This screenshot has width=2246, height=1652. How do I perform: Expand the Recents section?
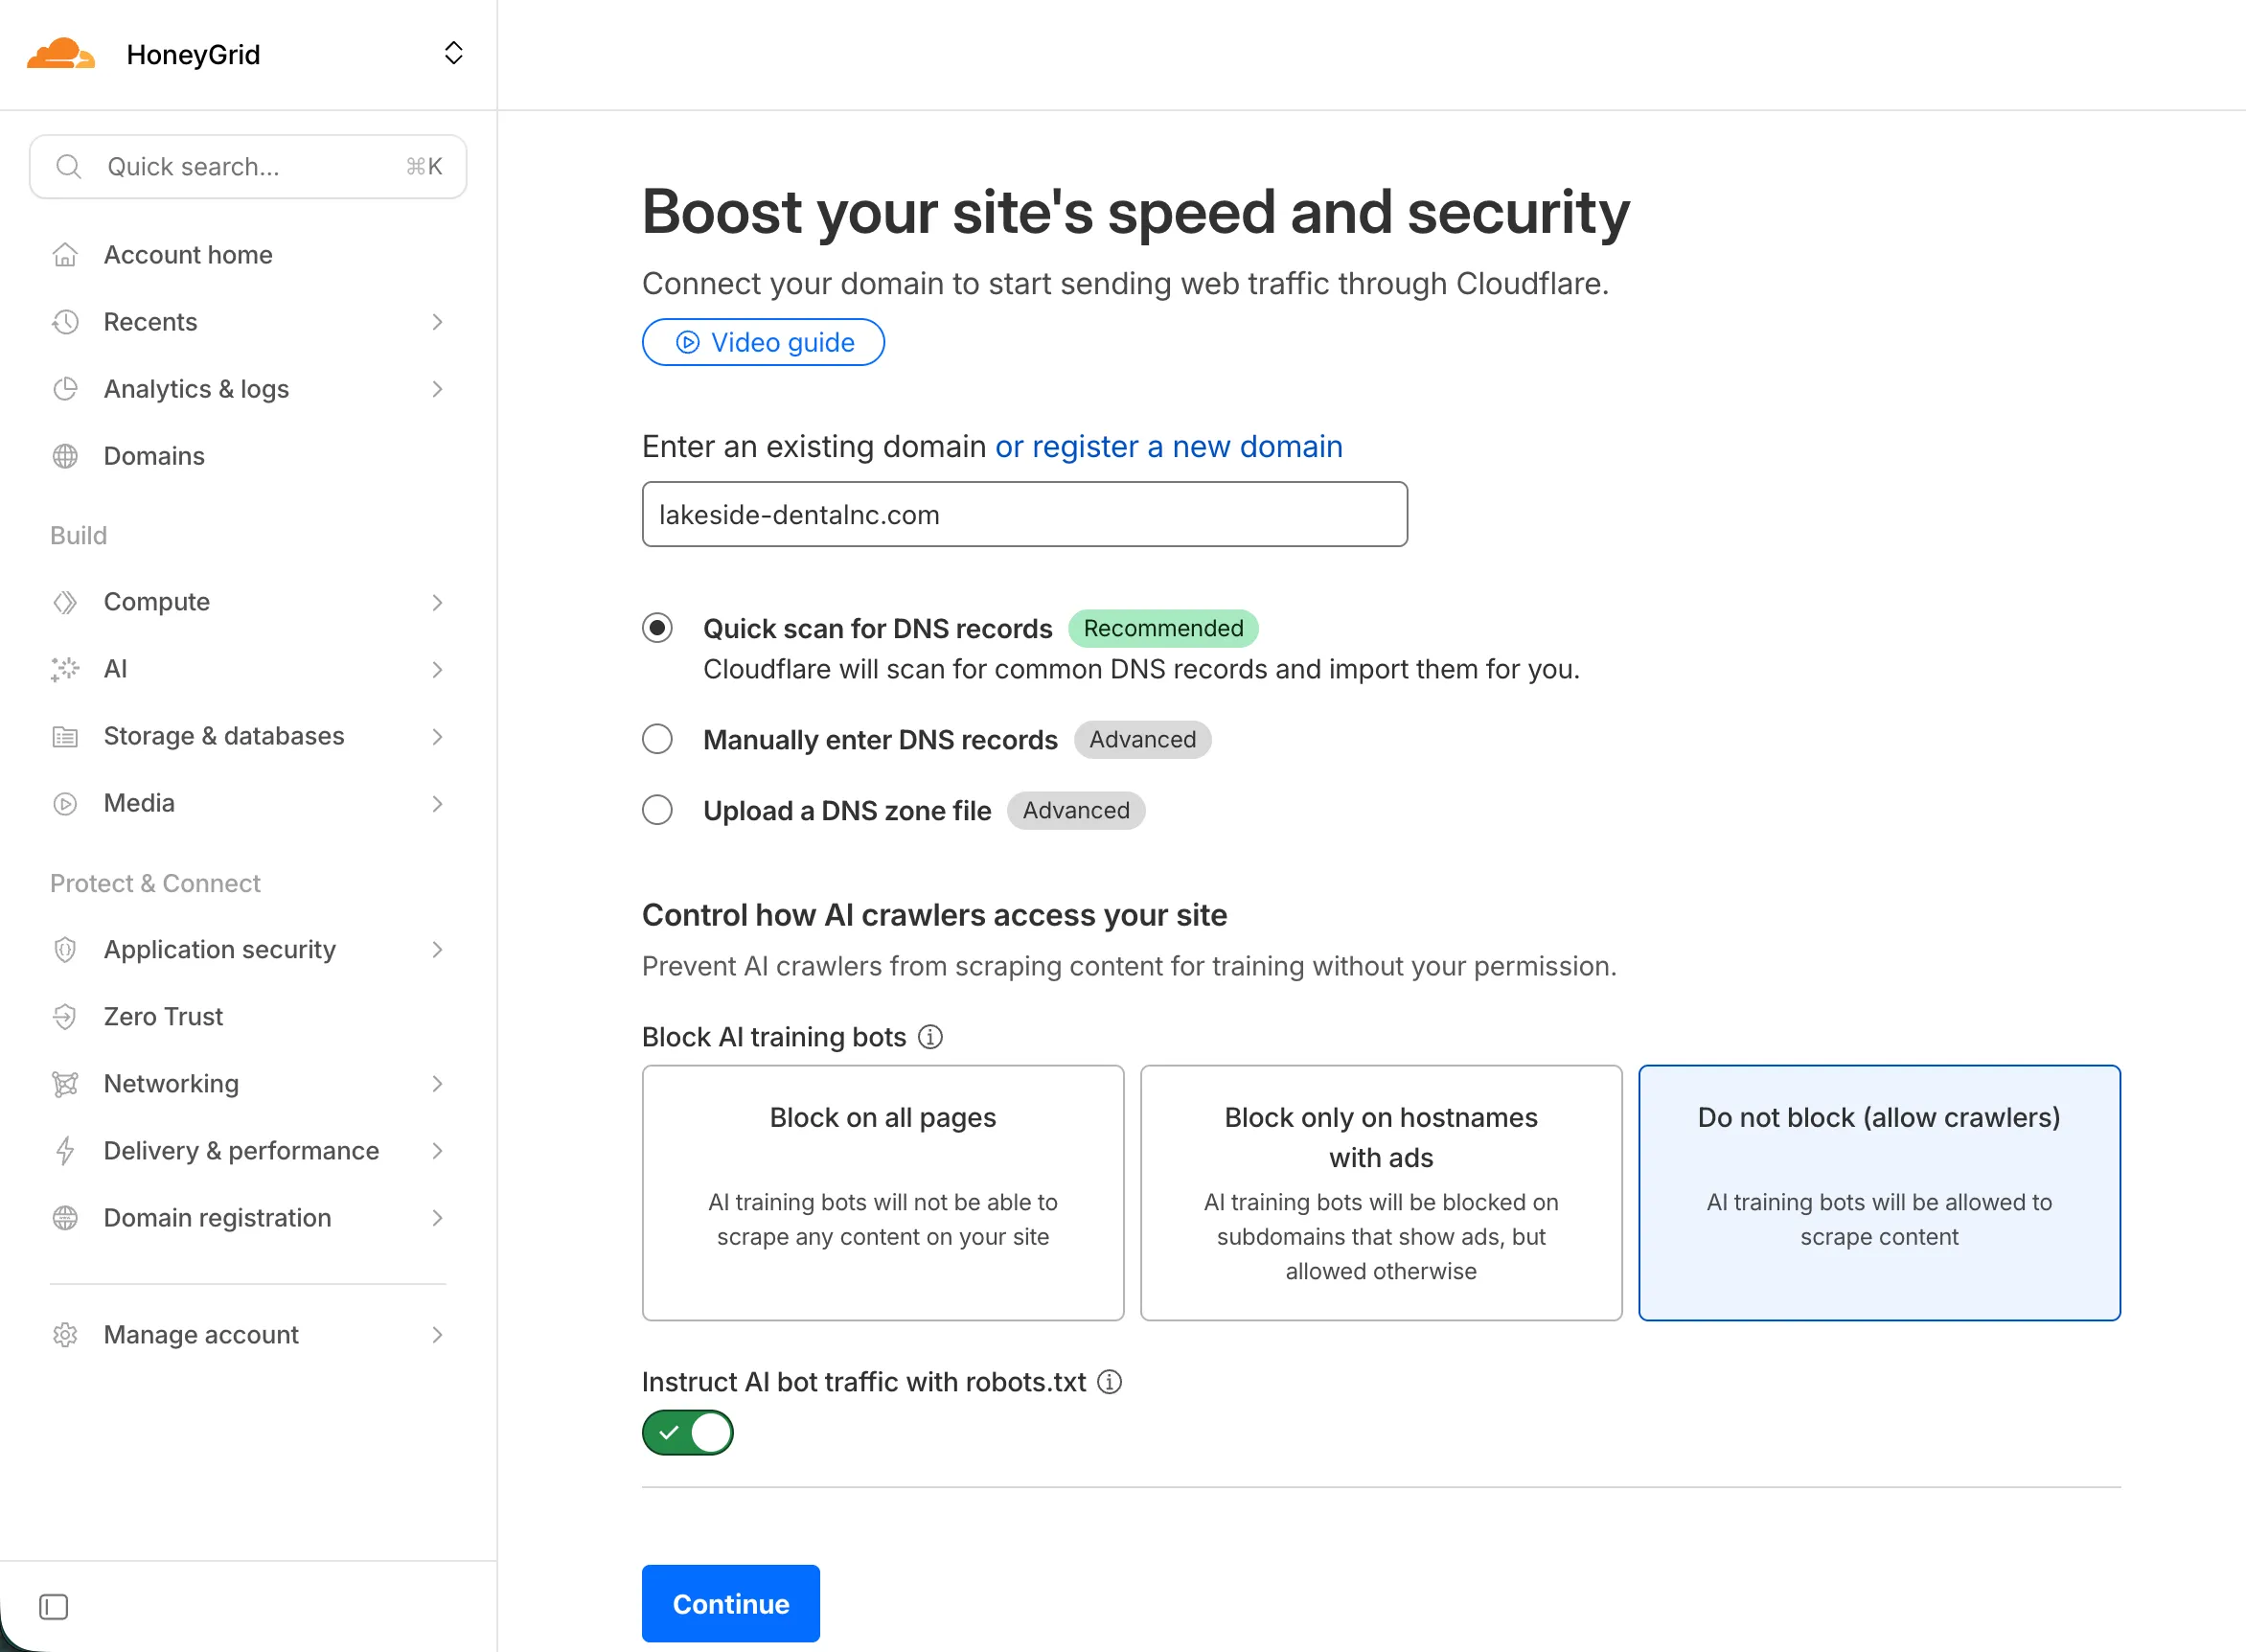[437, 321]
